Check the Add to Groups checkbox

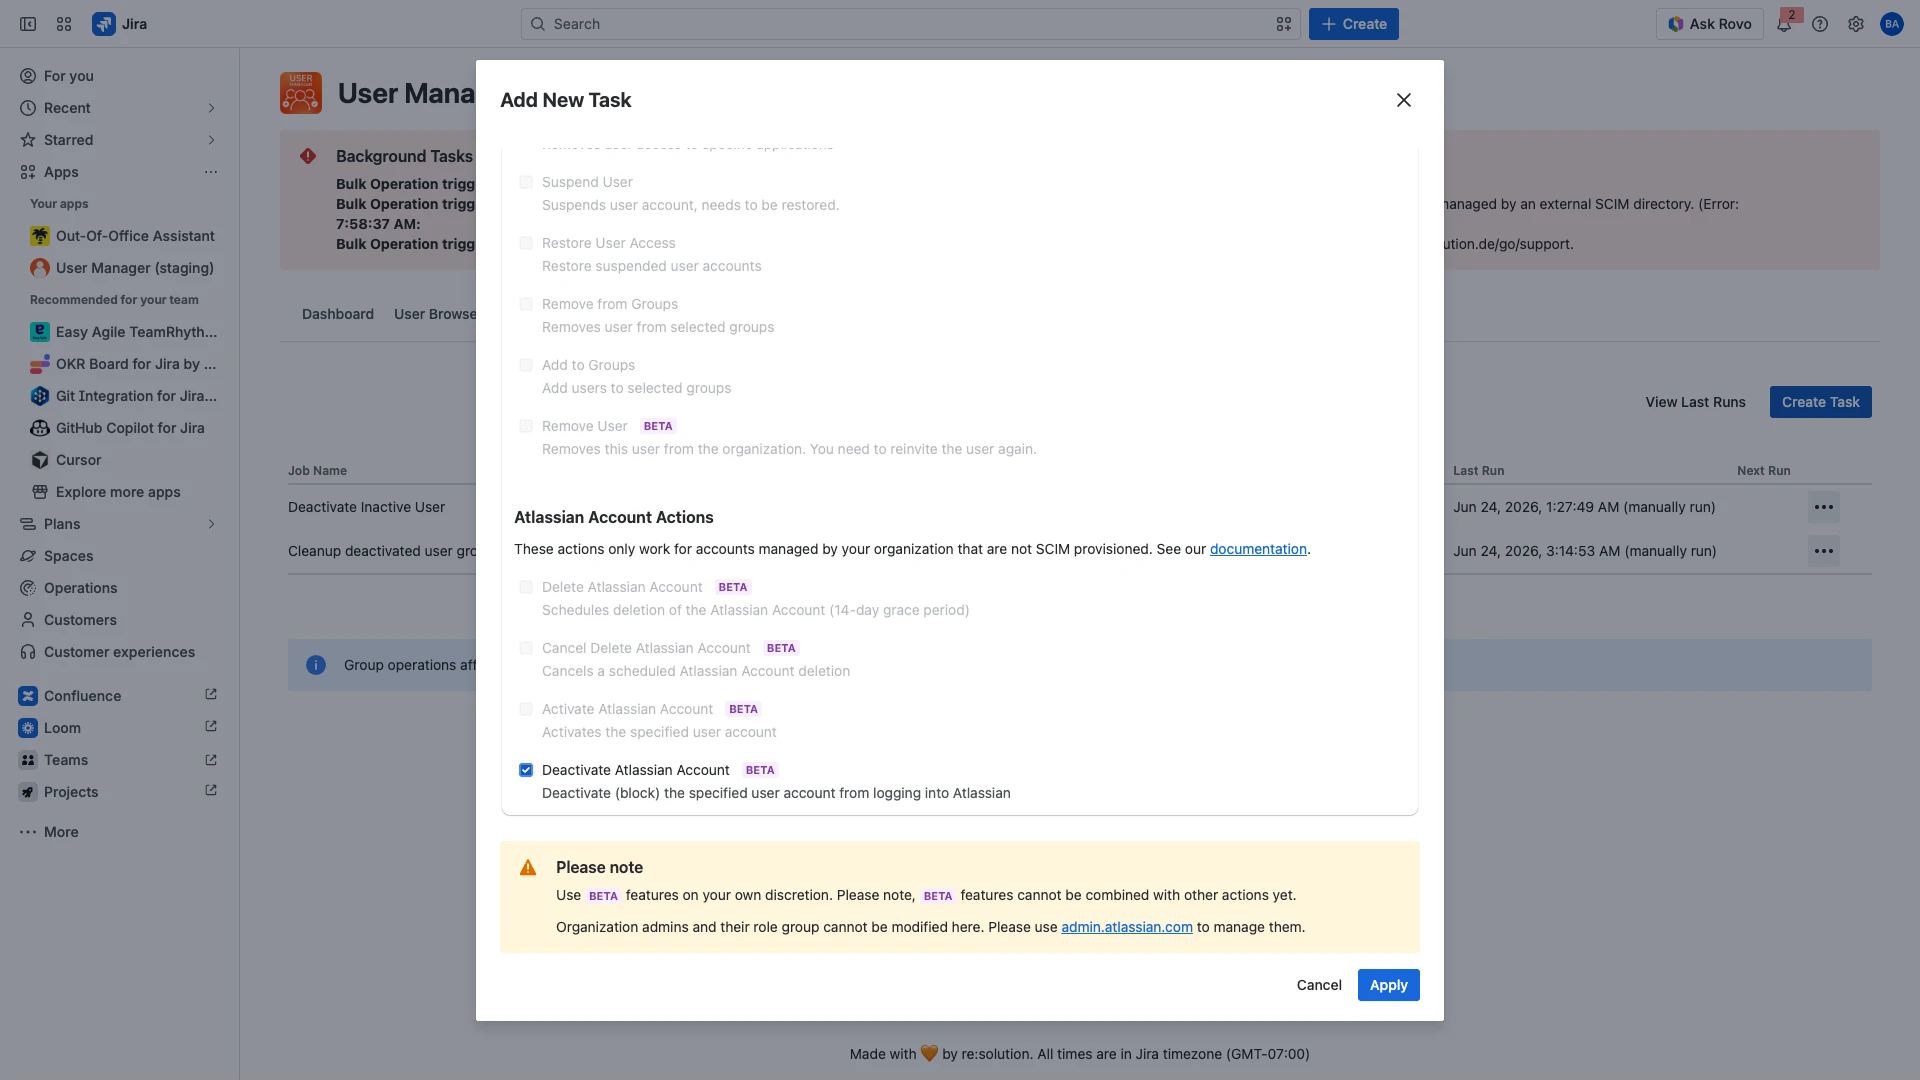click(x=526, y=365)
